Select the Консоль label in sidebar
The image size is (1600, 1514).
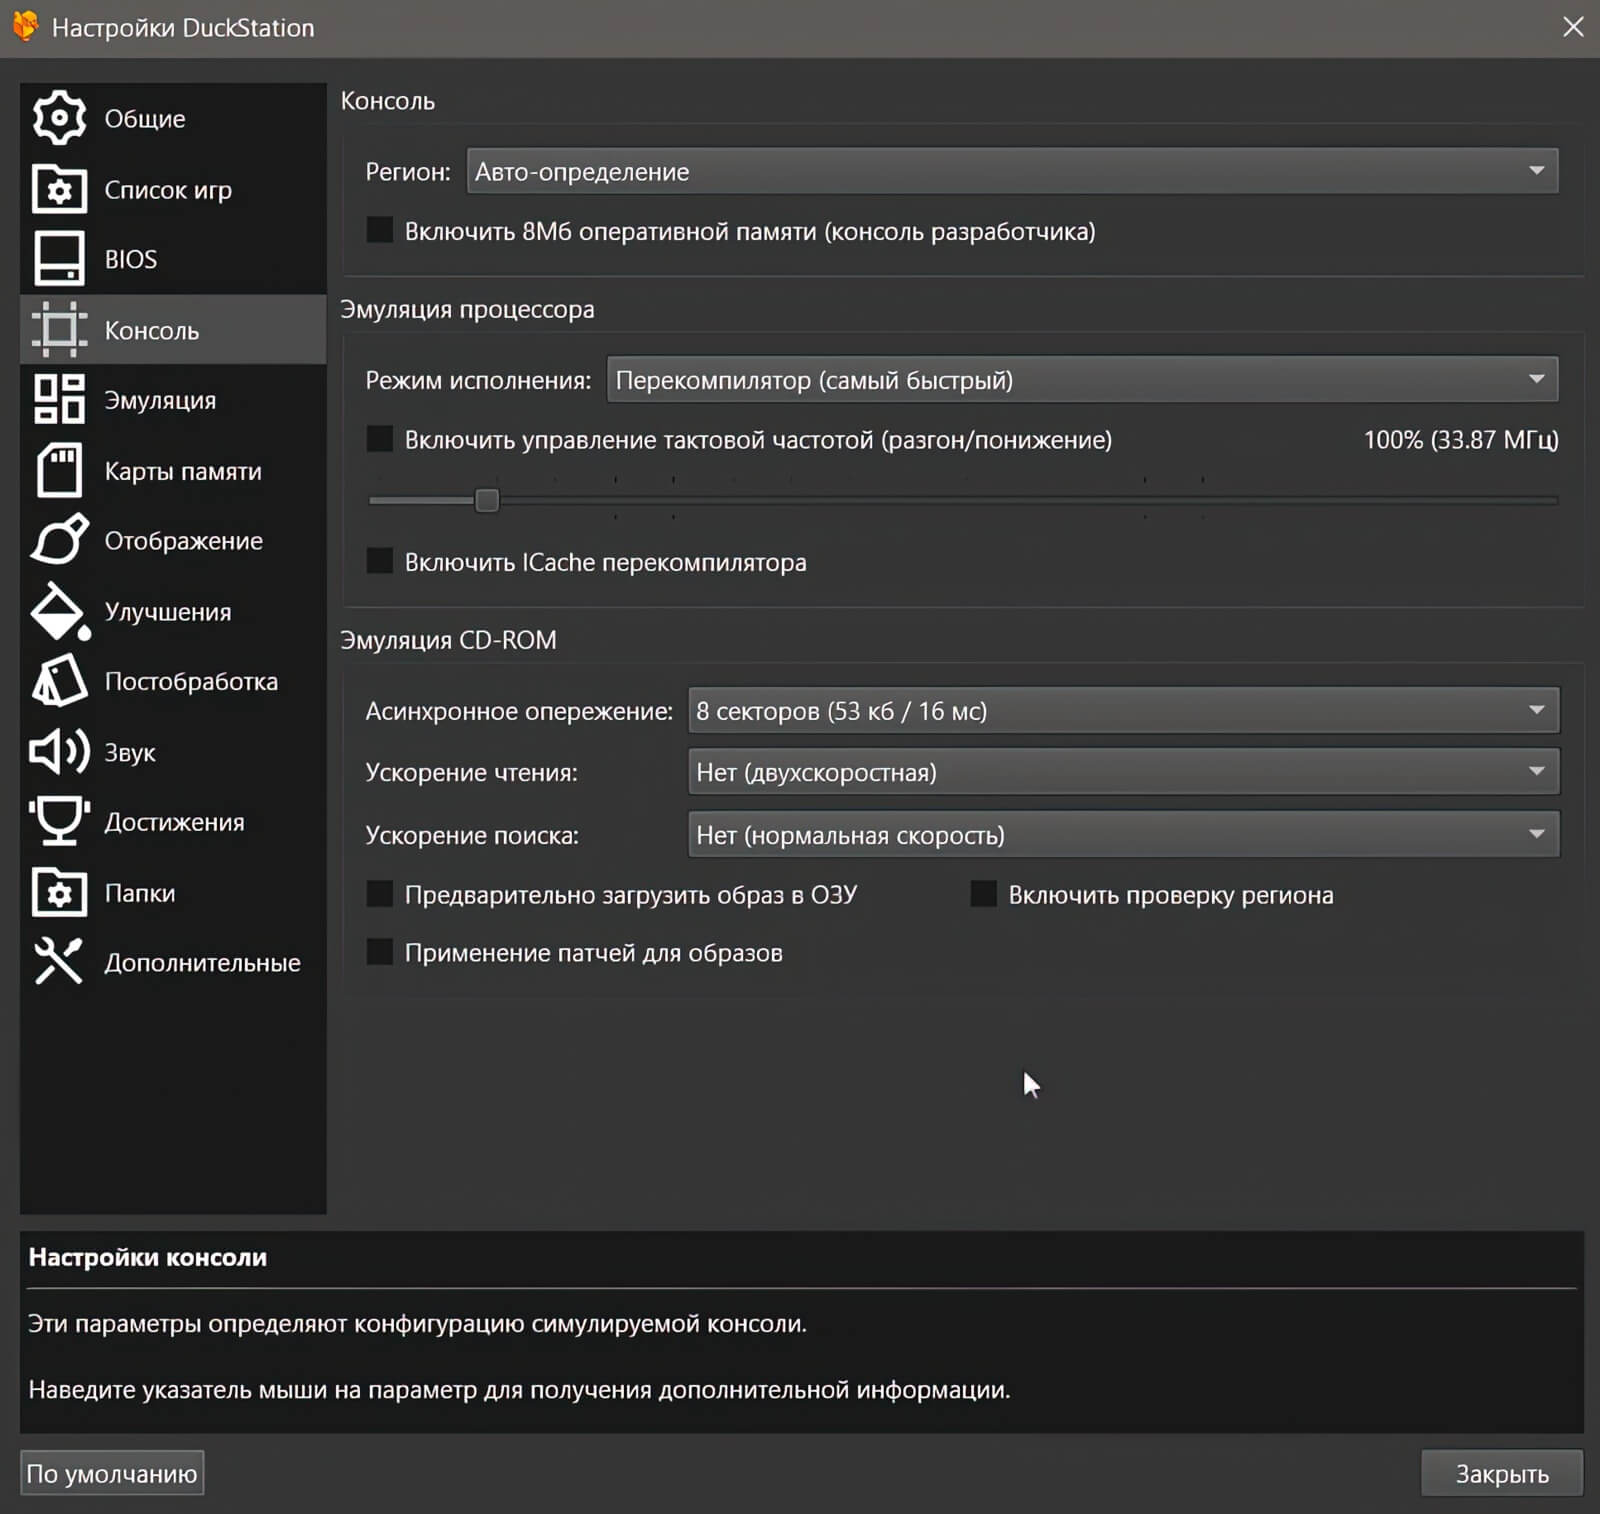pos(152,331)
